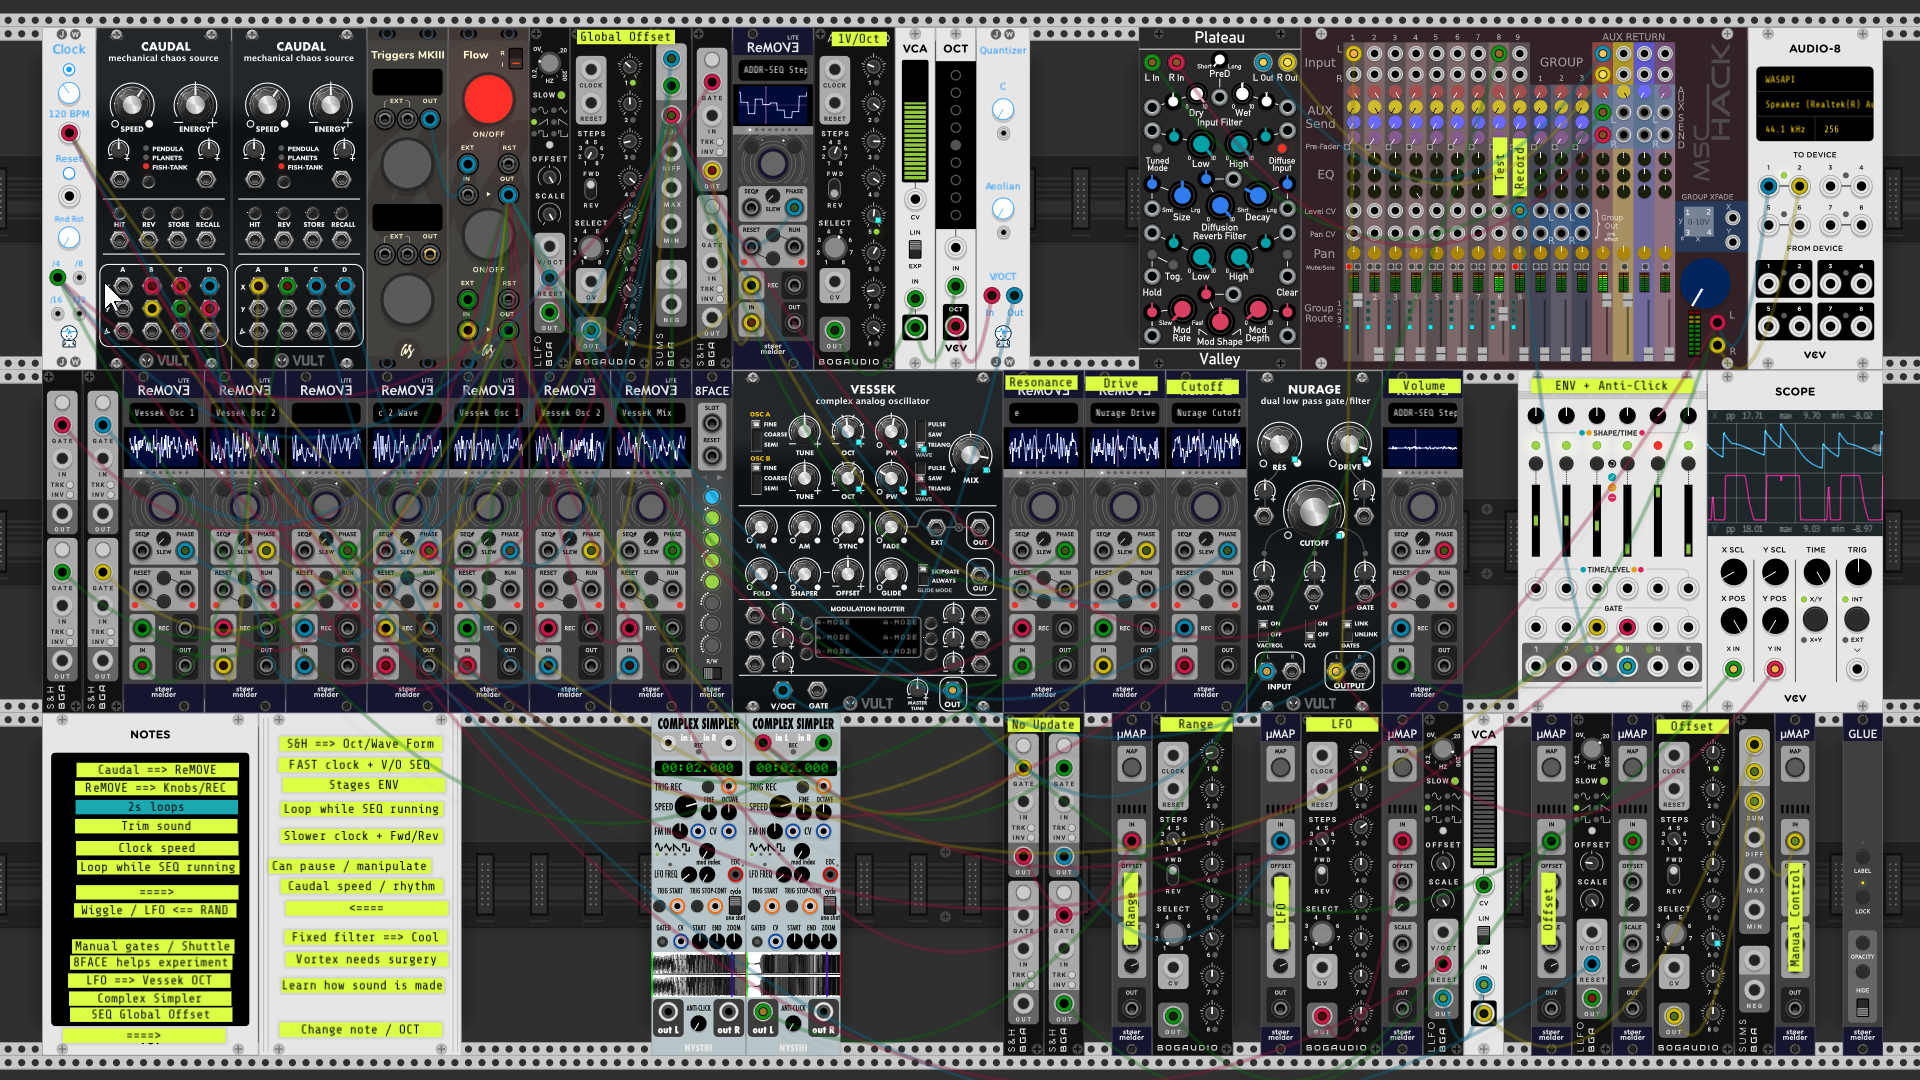Click the large blue main level knob on mixer
Viewport: 1920px width, 1080px height.
[x=1704, y=283]
